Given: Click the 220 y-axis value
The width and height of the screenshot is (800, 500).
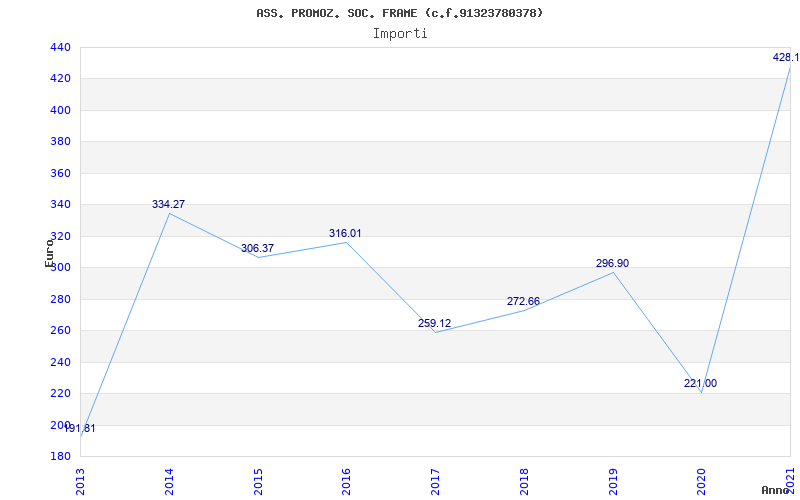Looking at the screenshot, I should pyautogui.click(x=60, y=393).
